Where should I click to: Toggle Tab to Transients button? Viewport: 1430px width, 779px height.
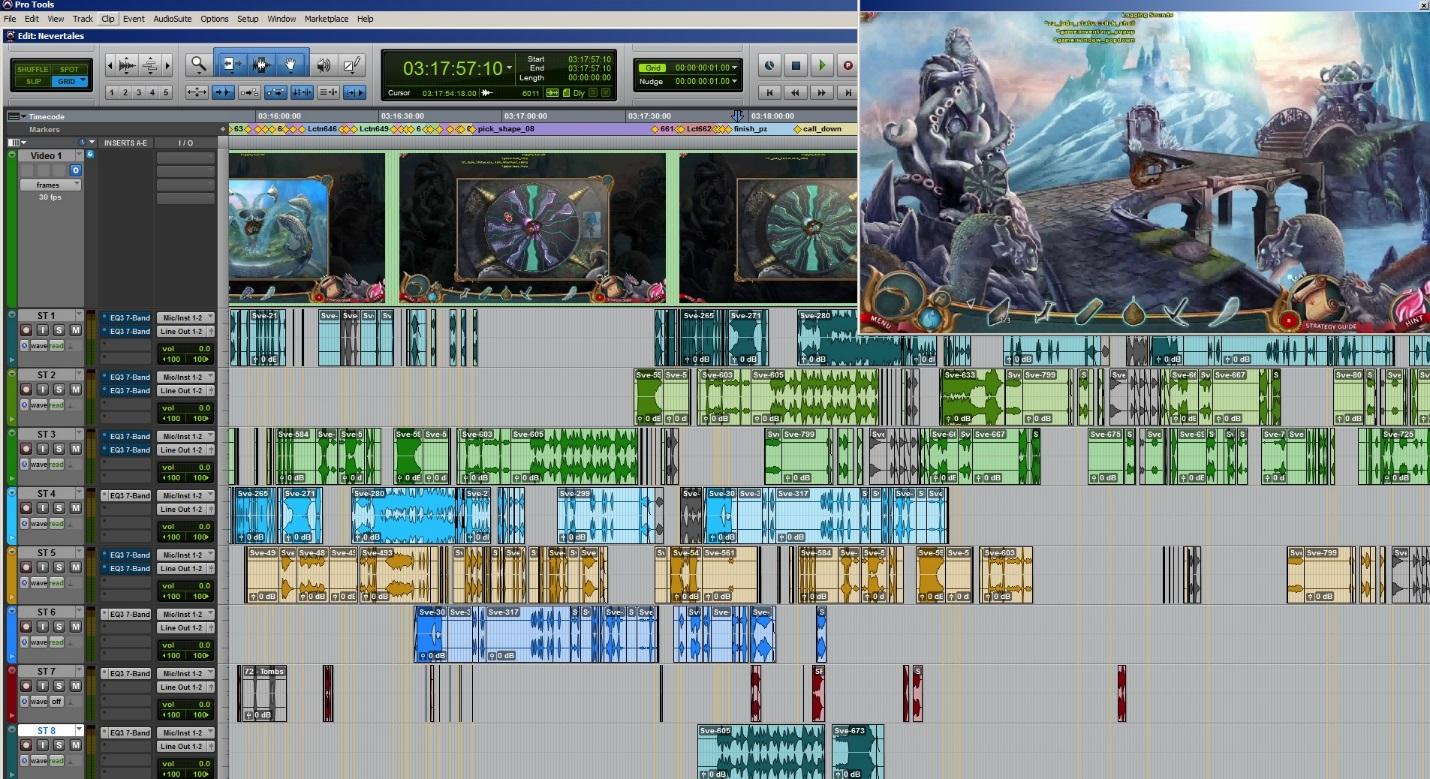(x=223, y=92)
